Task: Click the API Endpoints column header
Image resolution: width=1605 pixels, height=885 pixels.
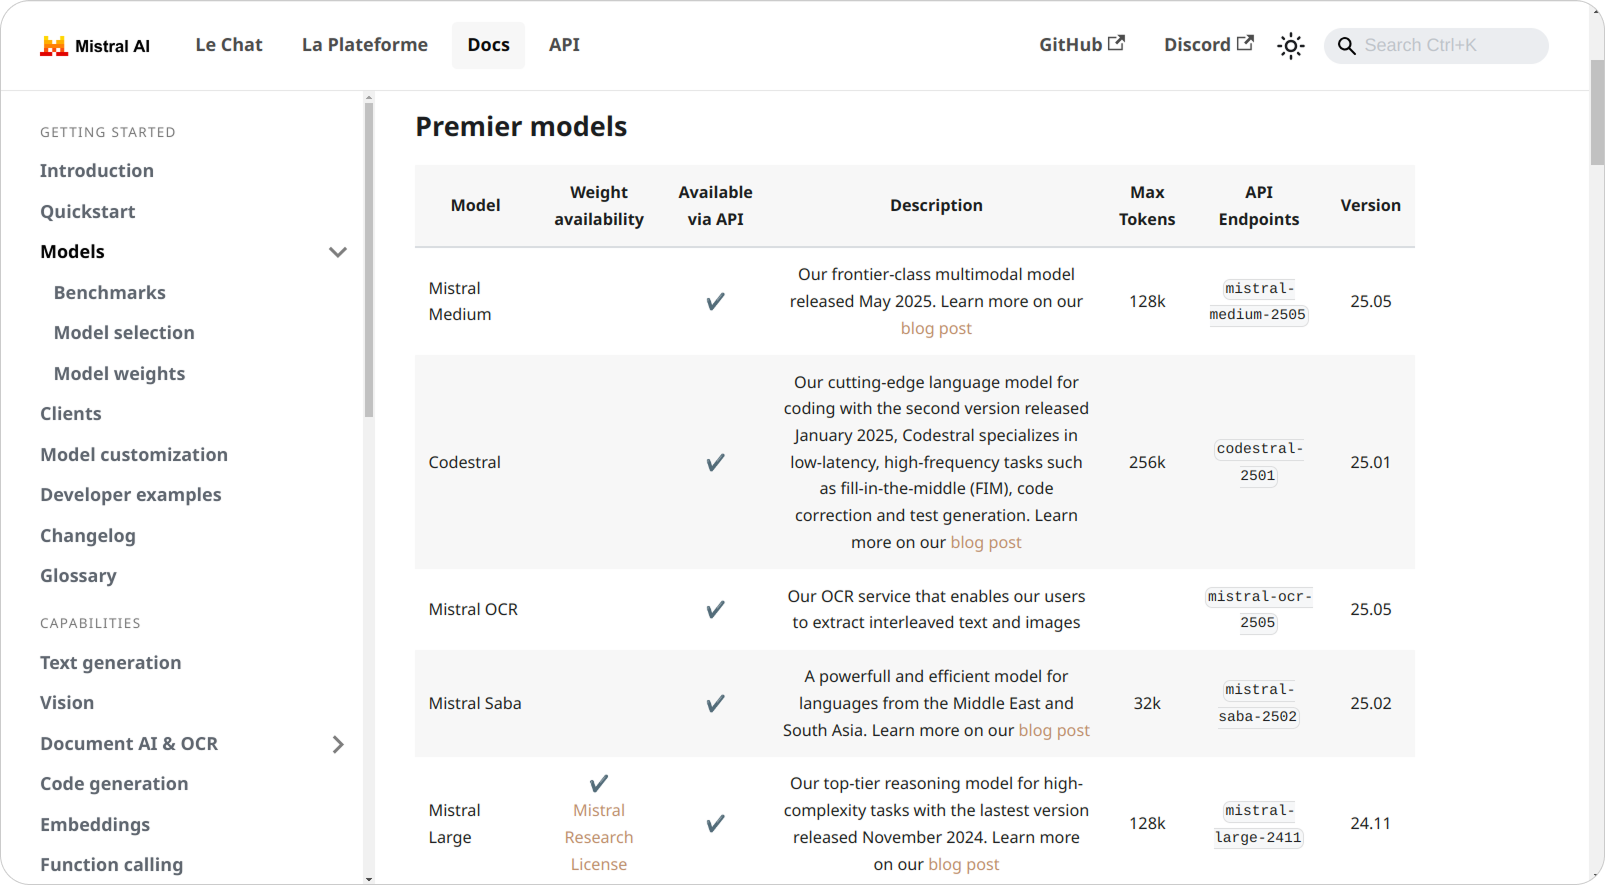Action: tap(1259, 205)
